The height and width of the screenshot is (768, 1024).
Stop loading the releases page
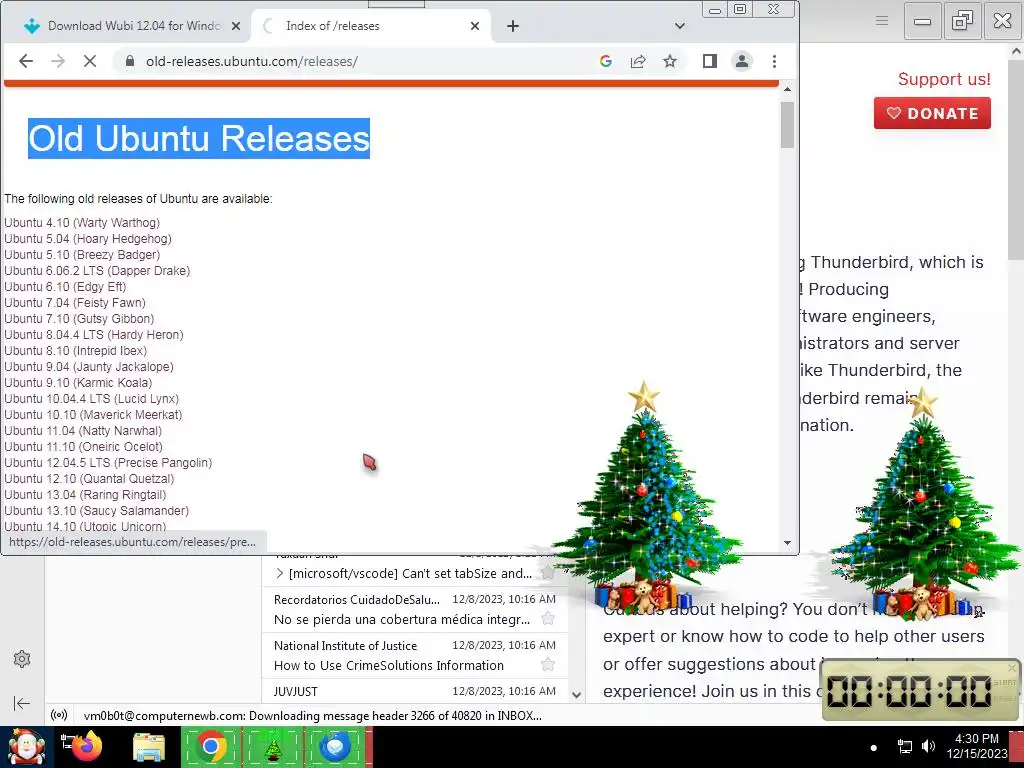pyautogui.click(x=90, y=61)
